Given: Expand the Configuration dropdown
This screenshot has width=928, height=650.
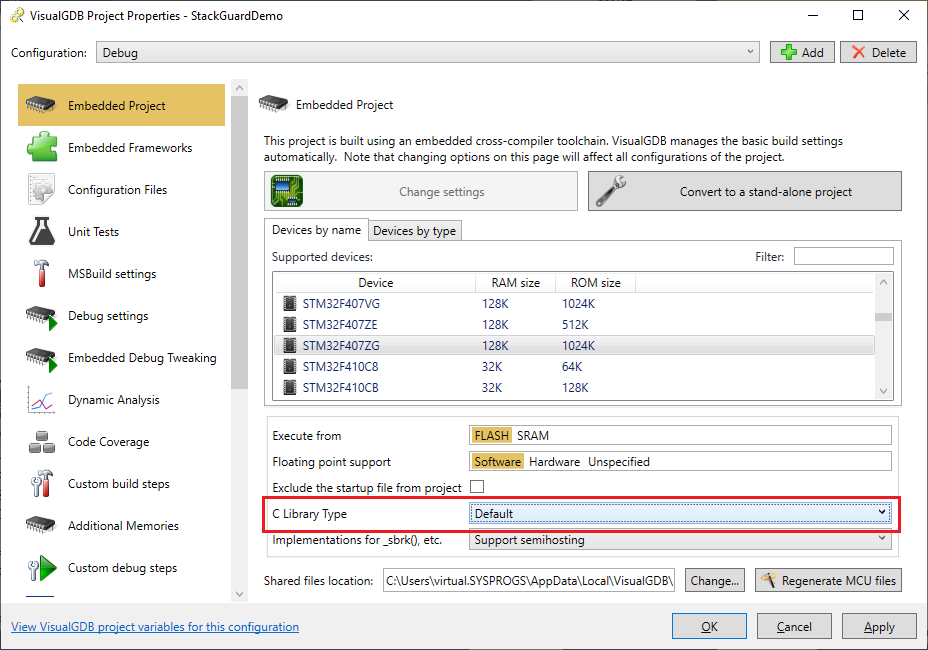Looking at the screenshot, I should point(428,52).
